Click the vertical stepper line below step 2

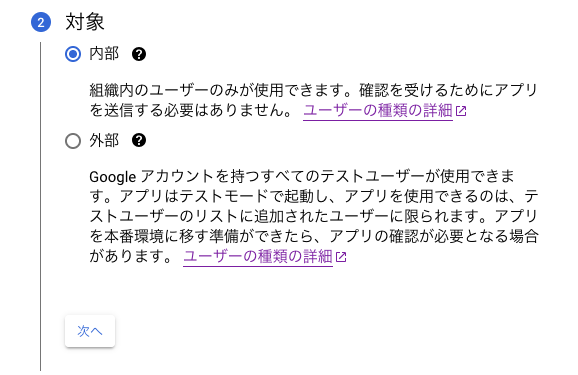pyautogui.click(x=41, y=206)
